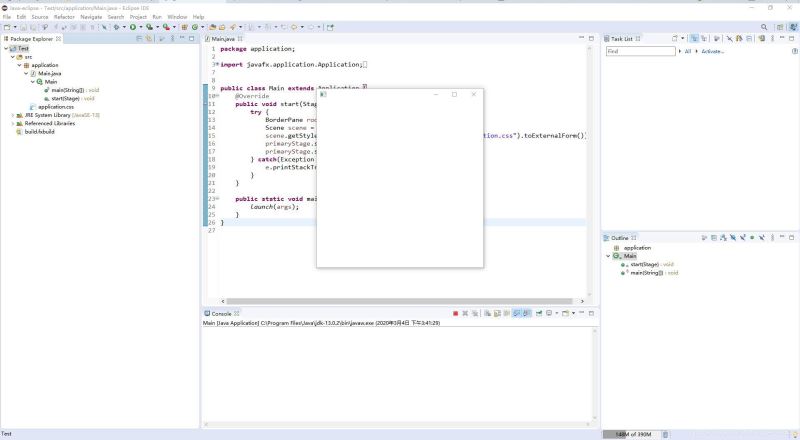This screenshot has width=800, height=440.
Task: Click the green Run button in toolbar
Action: click(x=131, y=27)
